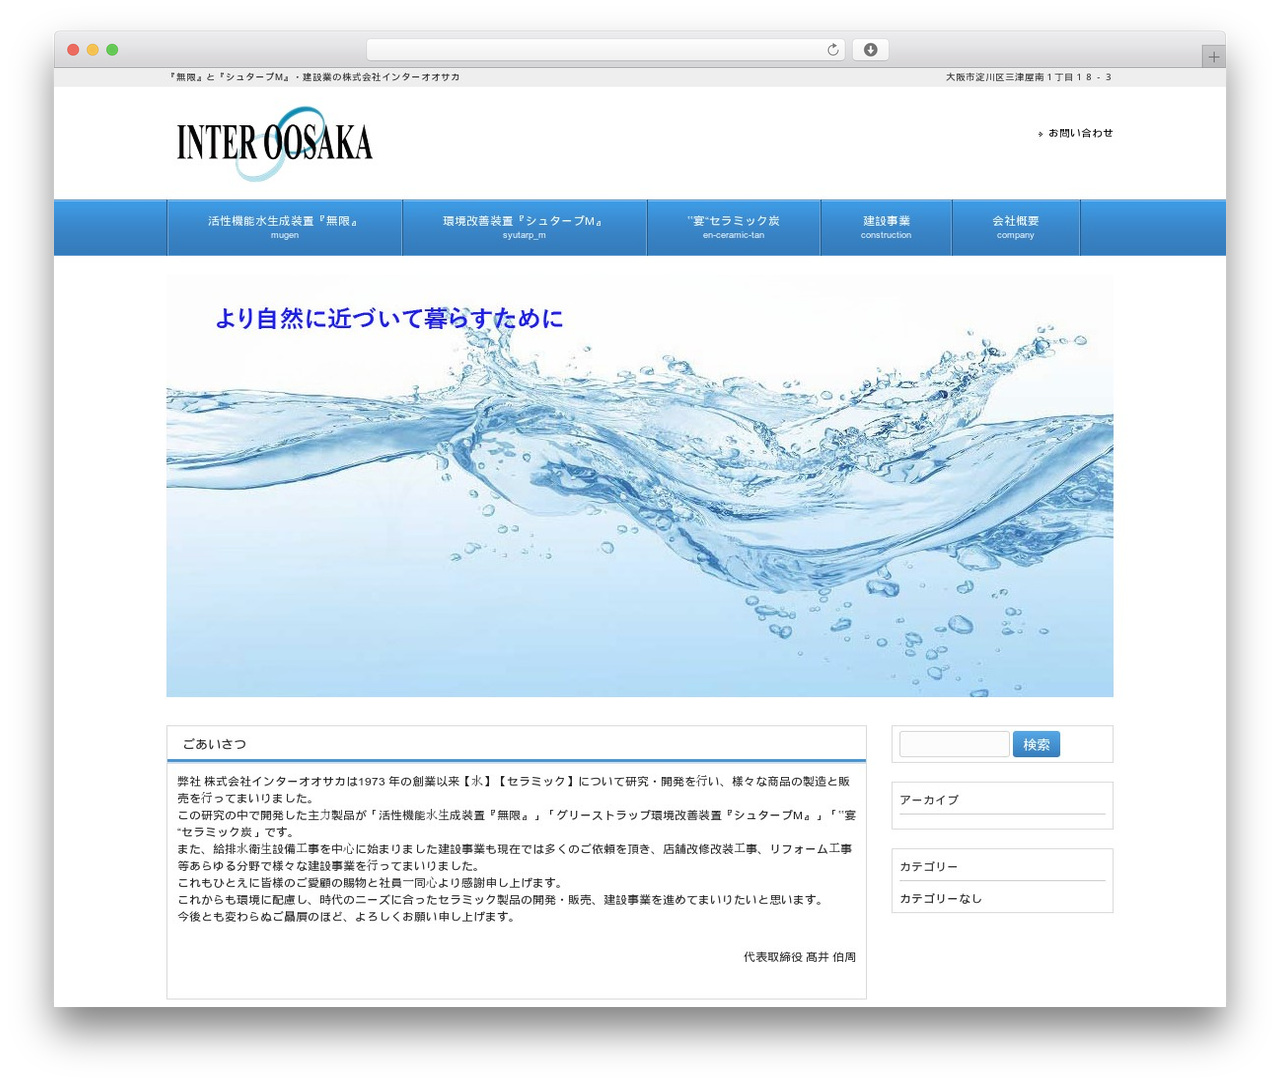Viewport: 1280px width, 1084px height.
Task: Click the より自然に近づいて暮らすために slogan
Action: [x=389, y=319]
